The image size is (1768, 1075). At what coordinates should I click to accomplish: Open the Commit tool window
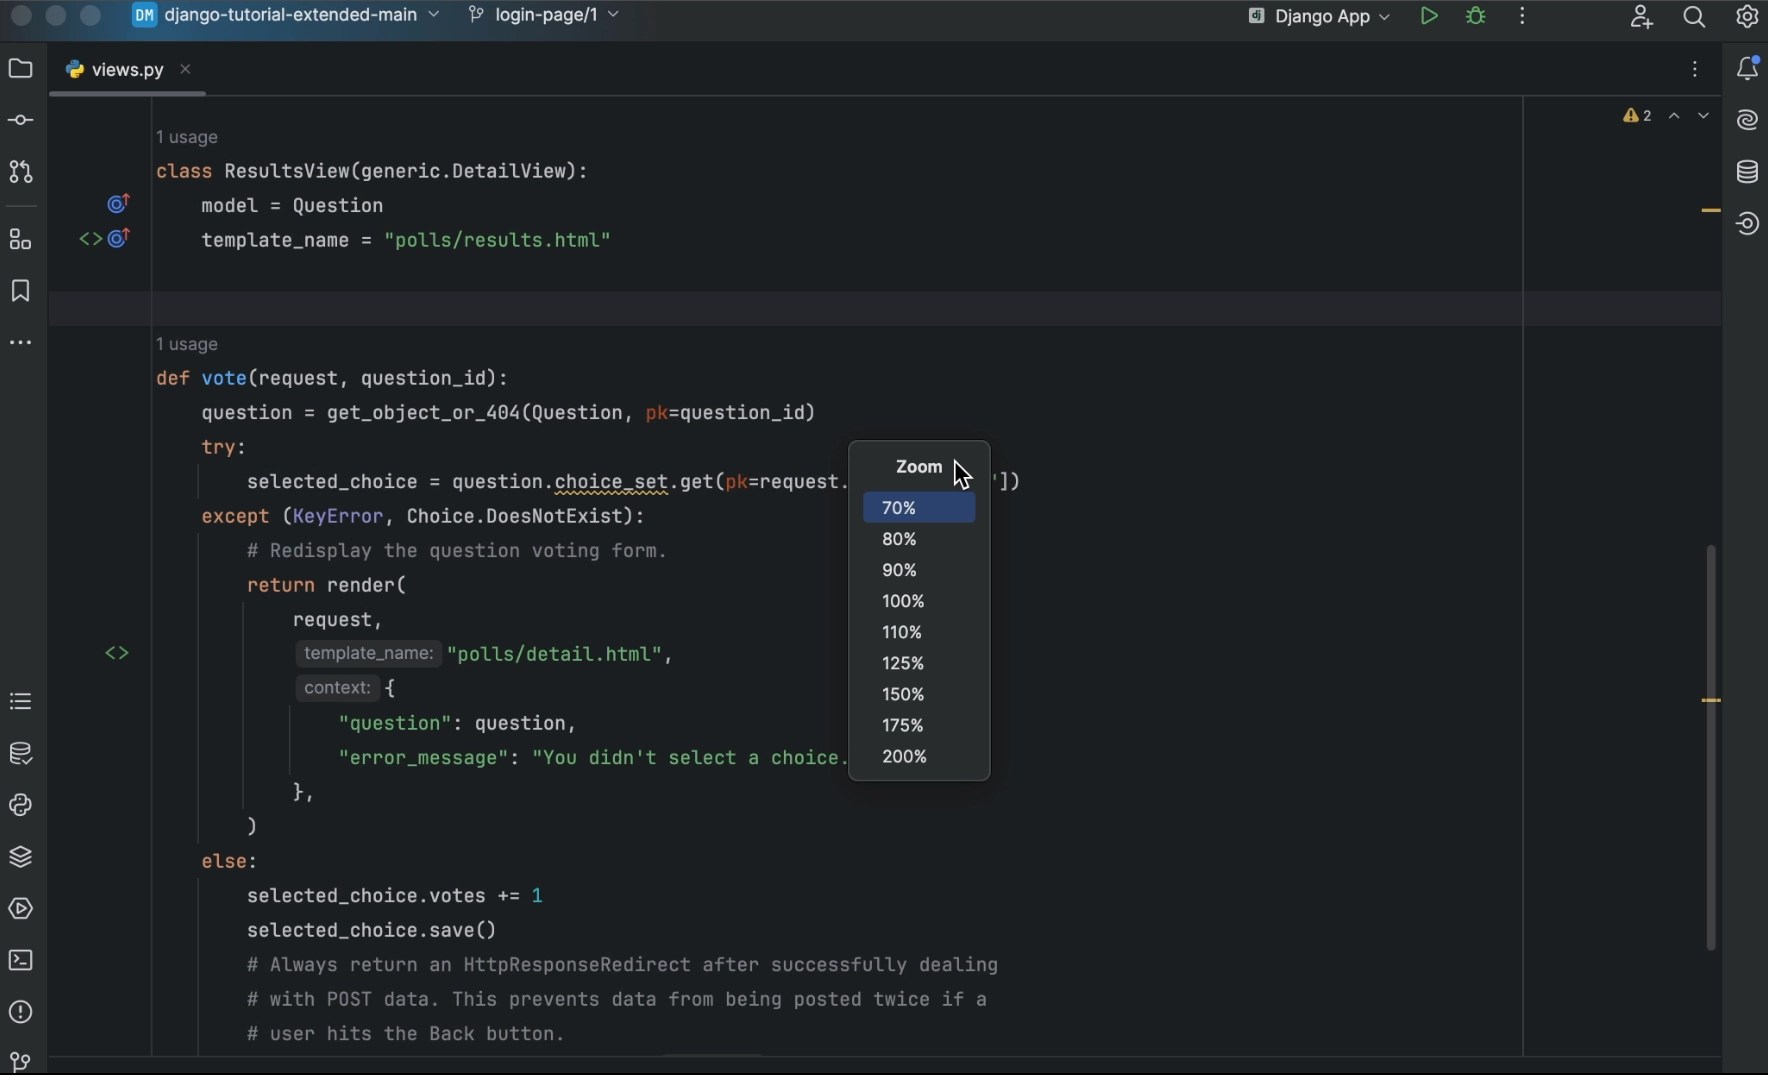click(x=20, y=120)
